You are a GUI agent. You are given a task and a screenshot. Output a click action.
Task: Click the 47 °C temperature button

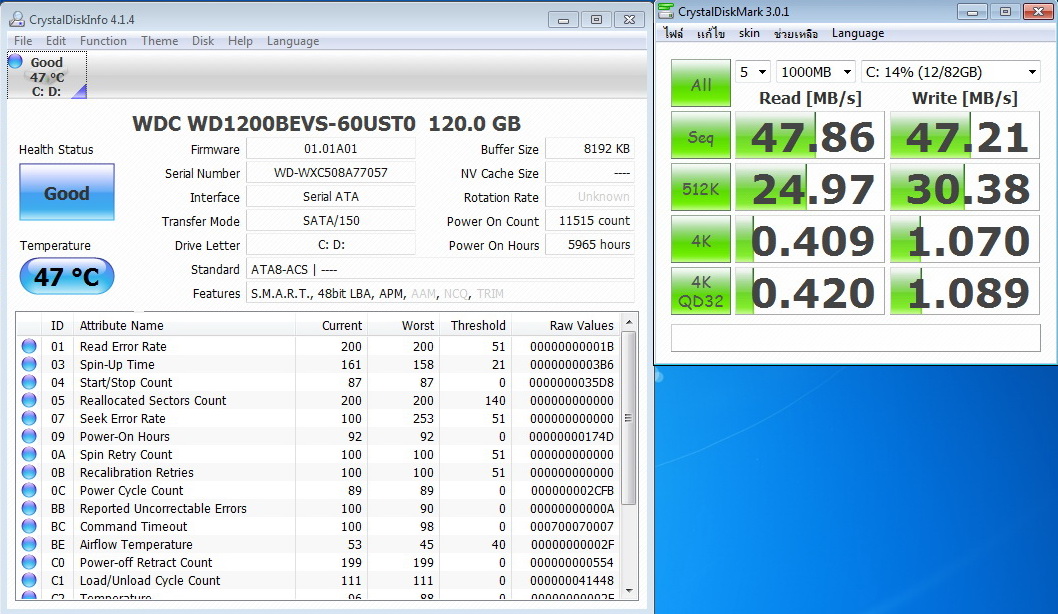coord(67,276)
